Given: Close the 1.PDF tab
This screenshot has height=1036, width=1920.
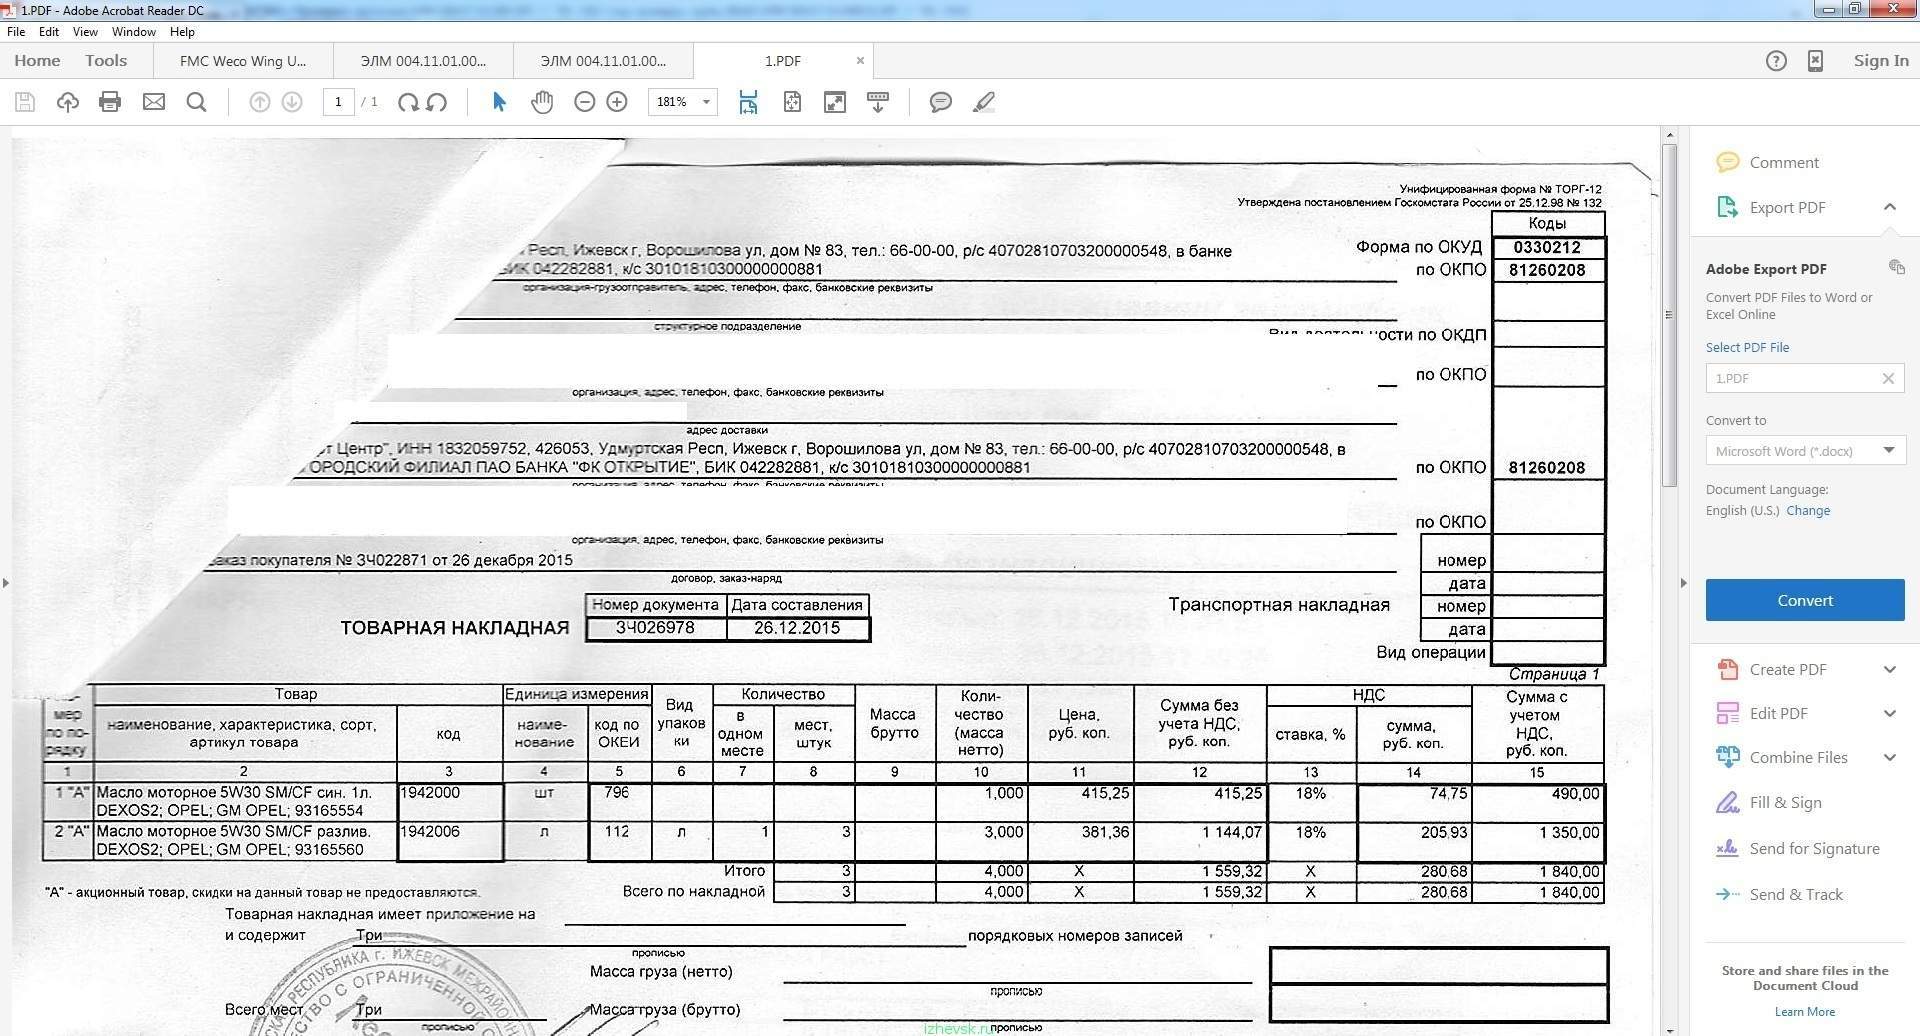Looking at the screenshot, I should tap(860, 61).
